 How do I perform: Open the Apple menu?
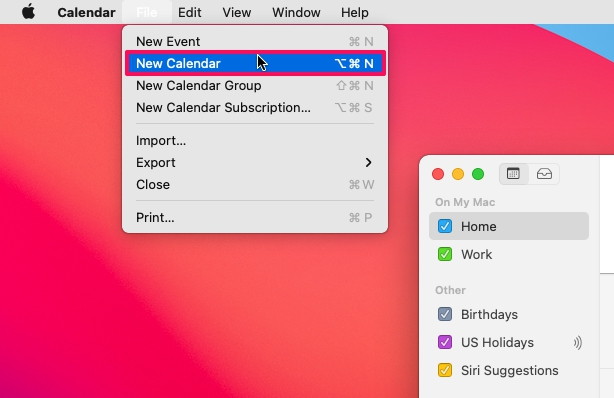(28, 12)
